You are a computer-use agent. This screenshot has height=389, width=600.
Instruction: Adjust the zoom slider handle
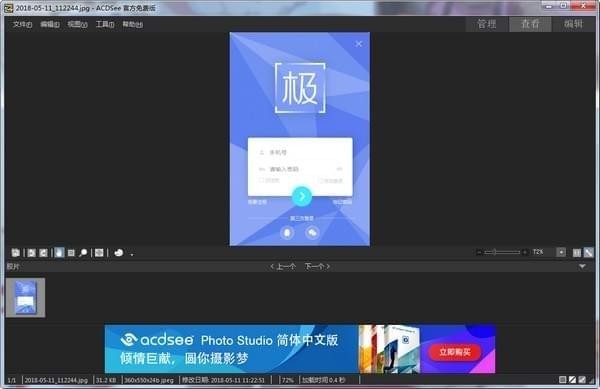coord(495,252)
